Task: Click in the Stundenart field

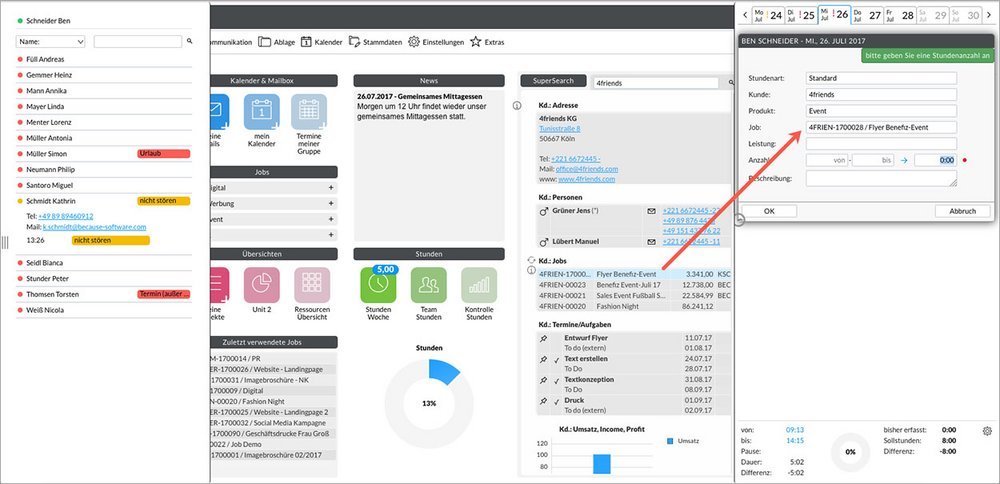Action: pyautogui.click(x=881, y=78)
